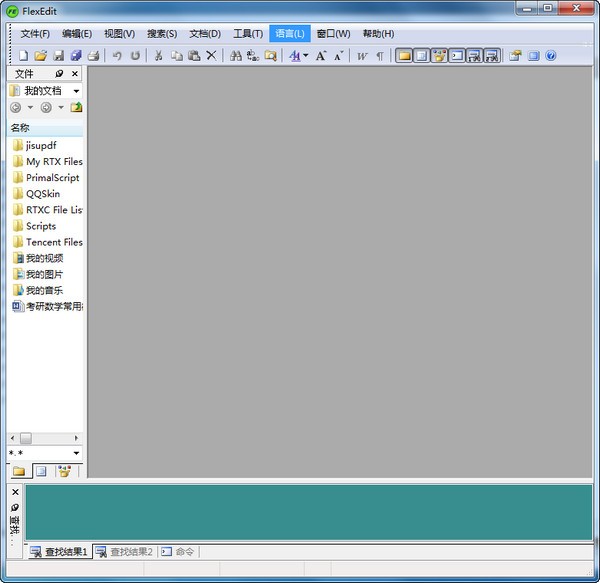Create a new file from the toolbar
The width and height of the screenshot is (600, 583).
click(x=23, y=56)
